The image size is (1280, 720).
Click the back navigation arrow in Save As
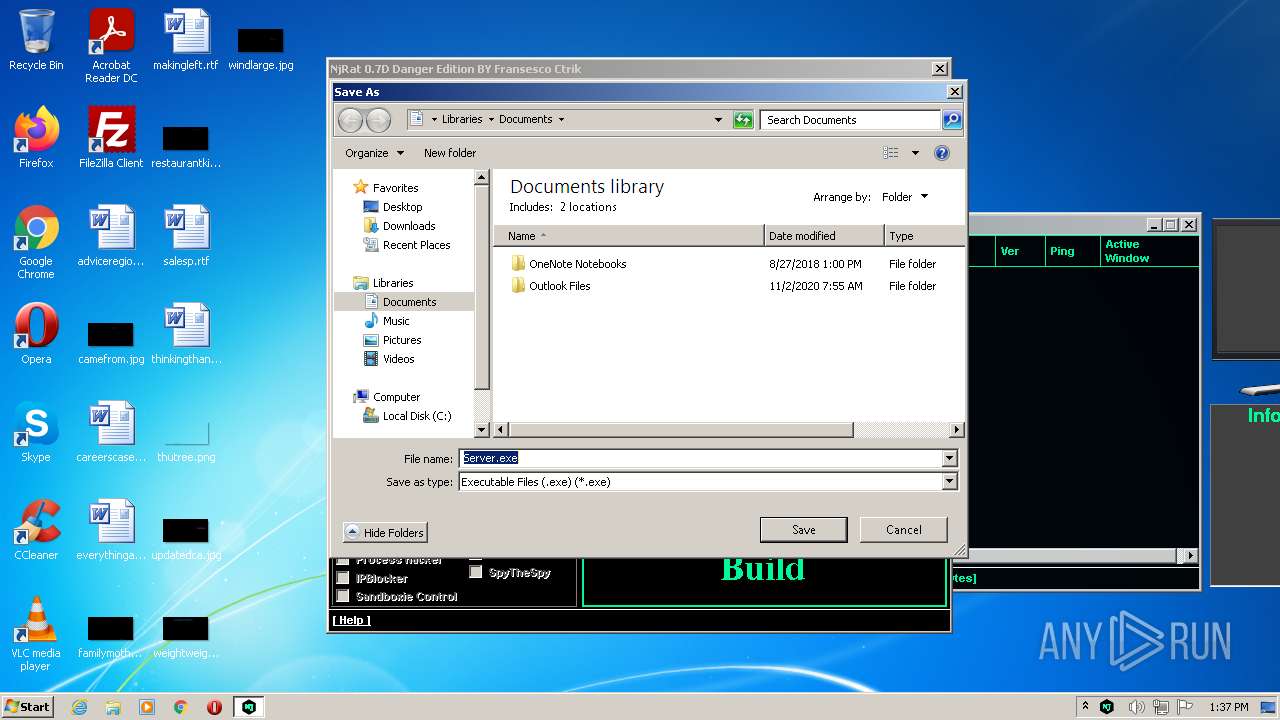350,120
